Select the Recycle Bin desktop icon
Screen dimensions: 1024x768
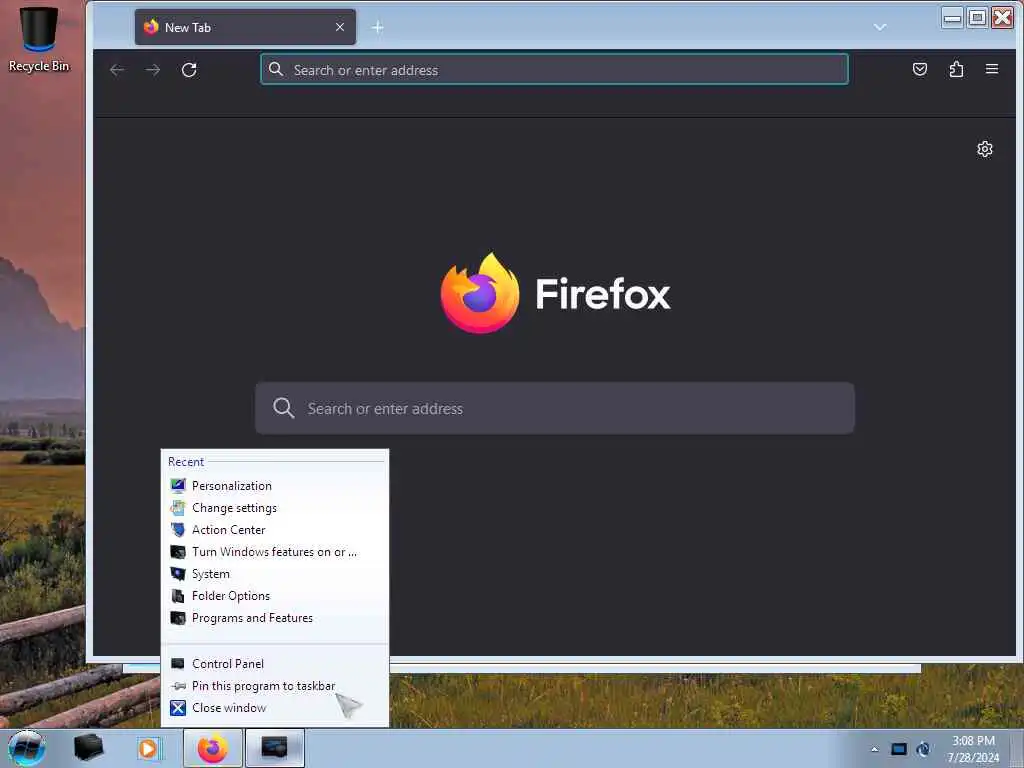[x=39, y=39]
